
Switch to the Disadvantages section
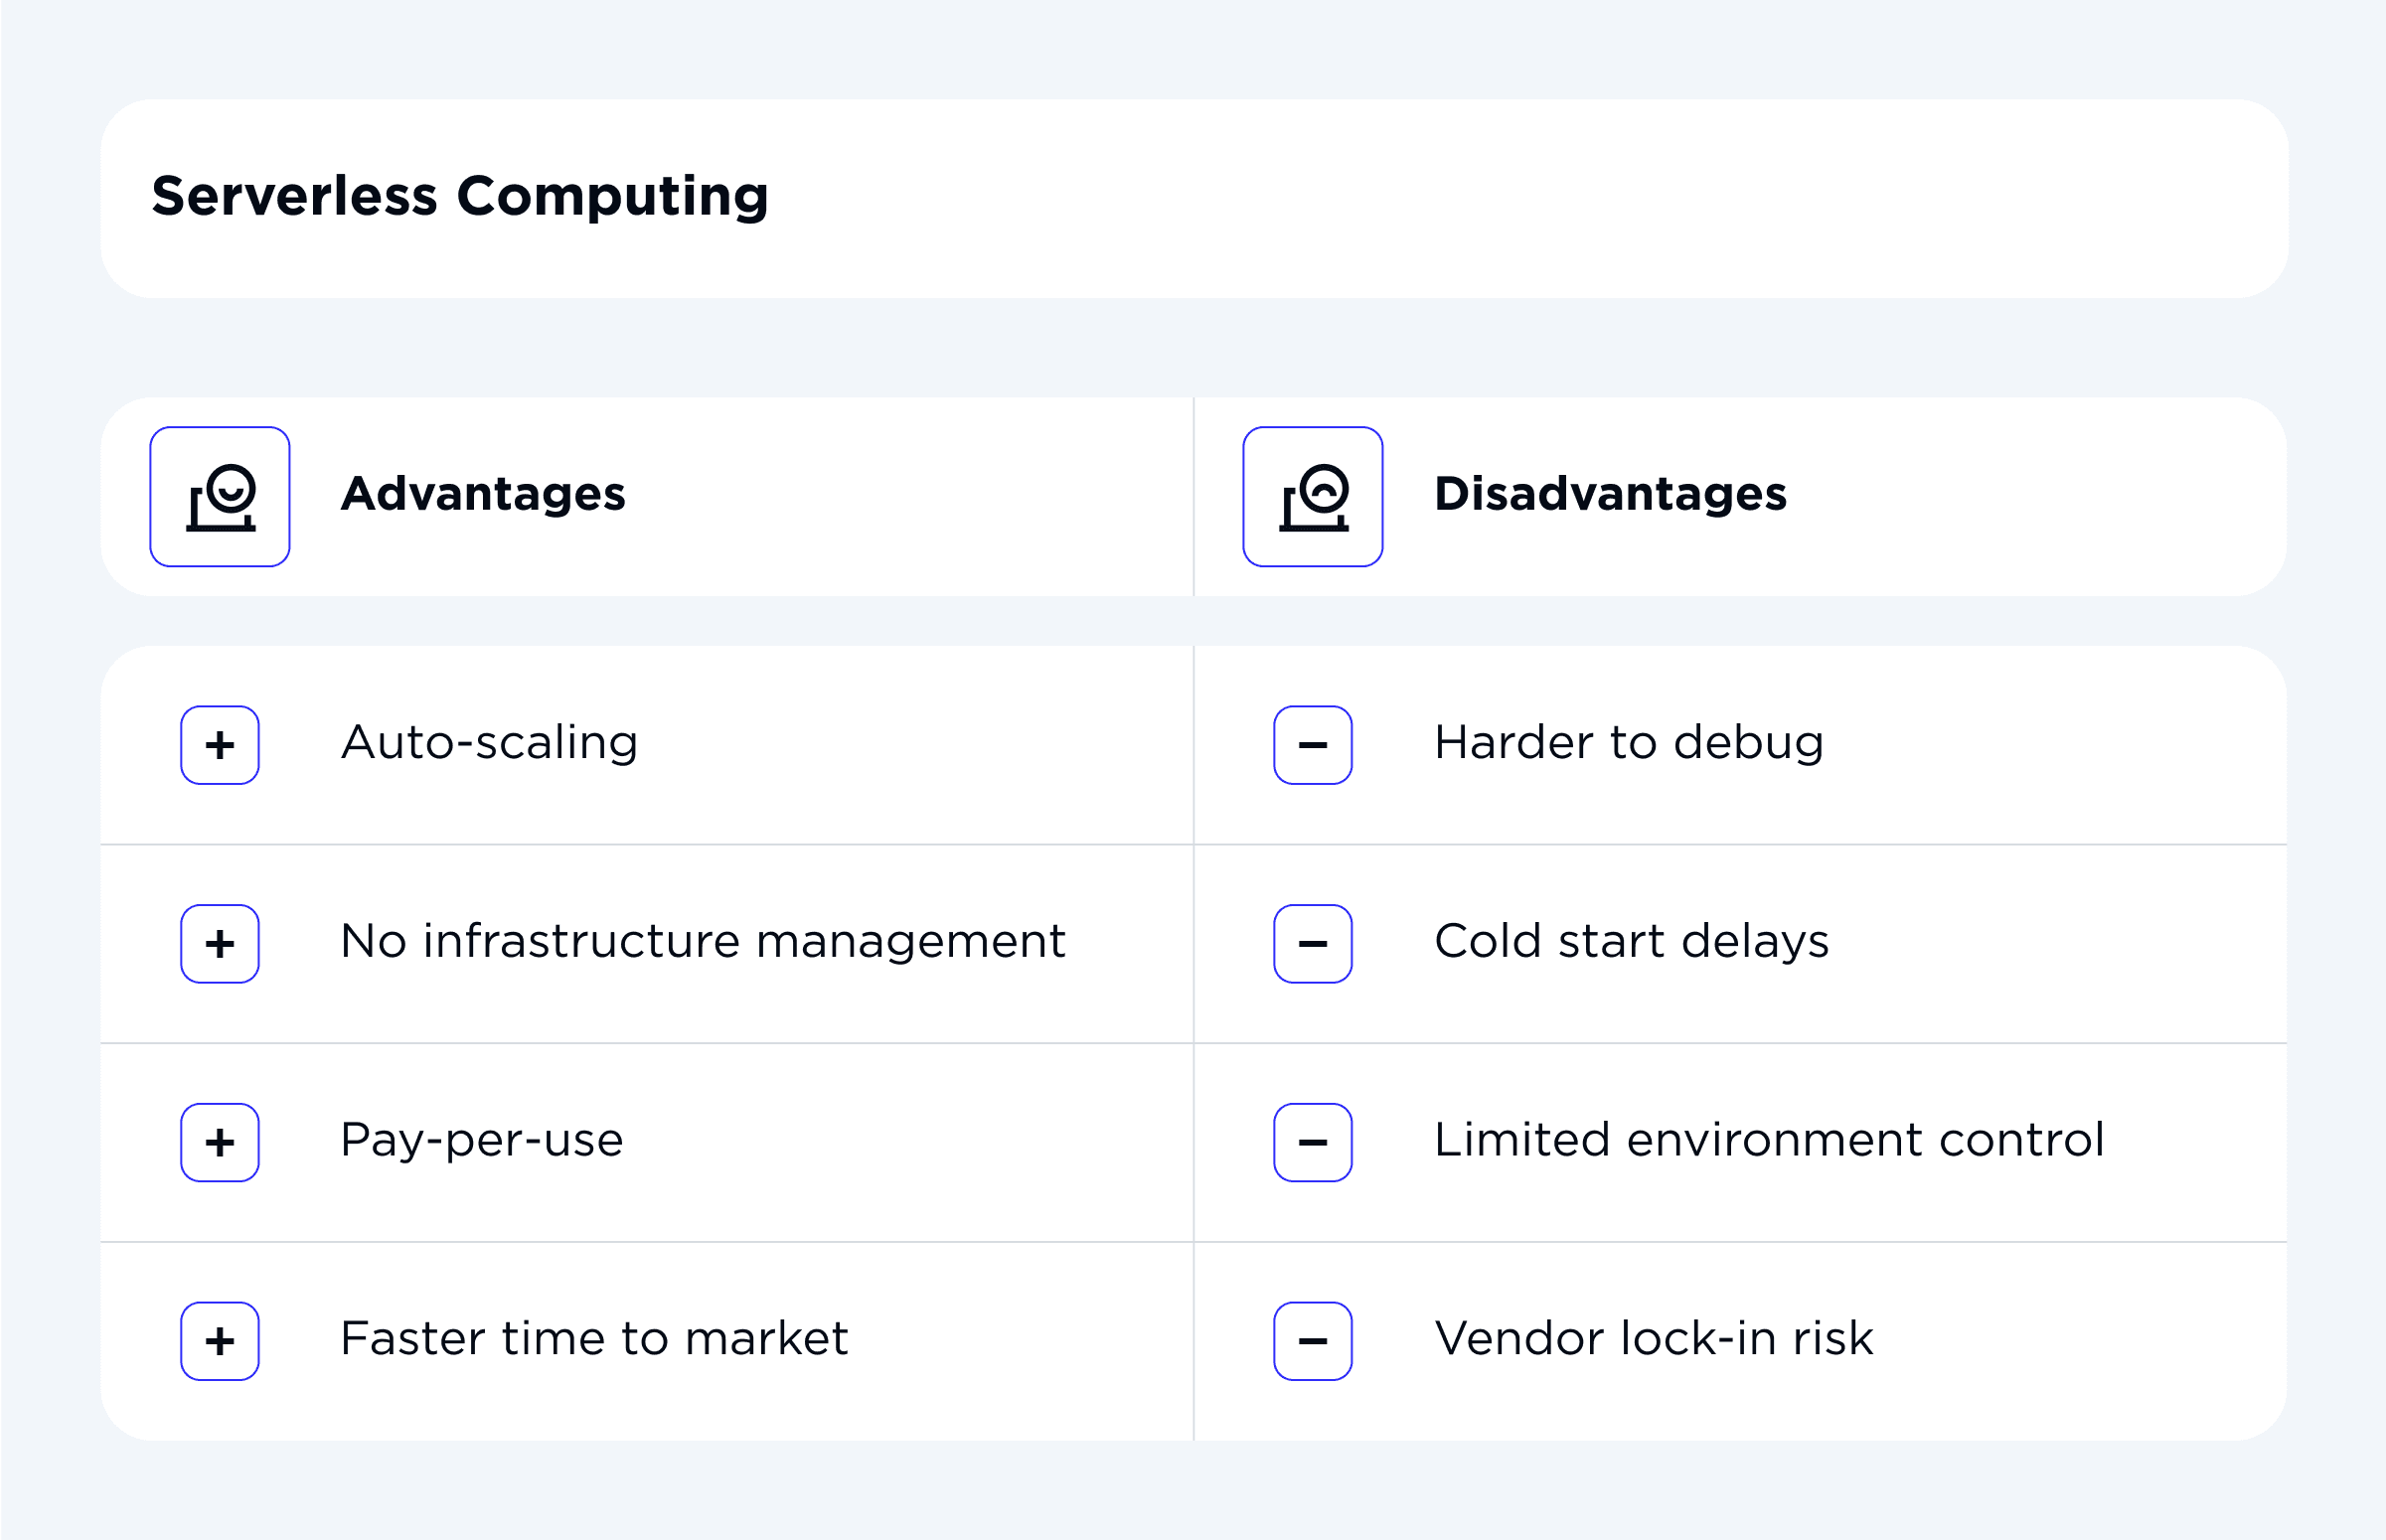1609,495
